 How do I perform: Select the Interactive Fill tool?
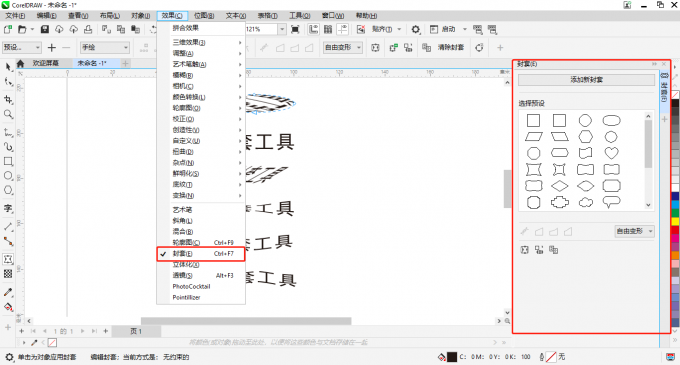point(8,307)
